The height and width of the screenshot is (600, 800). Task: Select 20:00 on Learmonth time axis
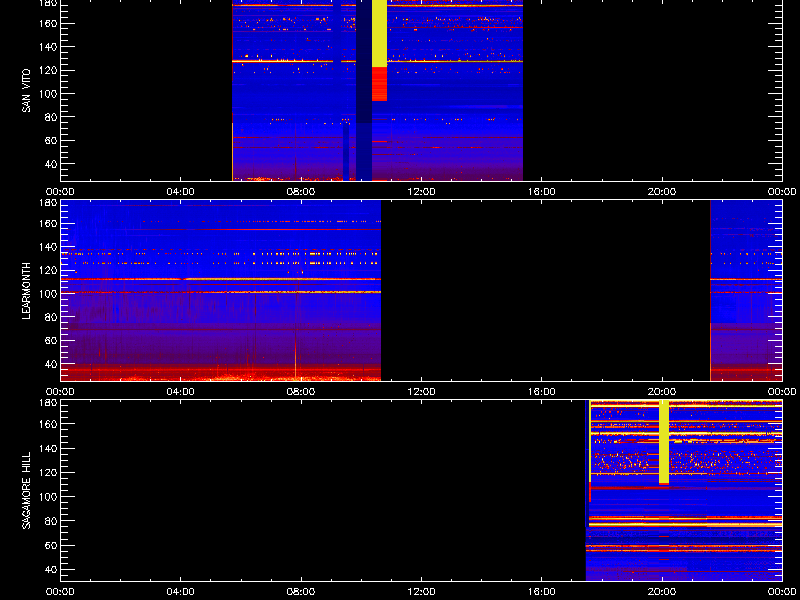[662, 392]
